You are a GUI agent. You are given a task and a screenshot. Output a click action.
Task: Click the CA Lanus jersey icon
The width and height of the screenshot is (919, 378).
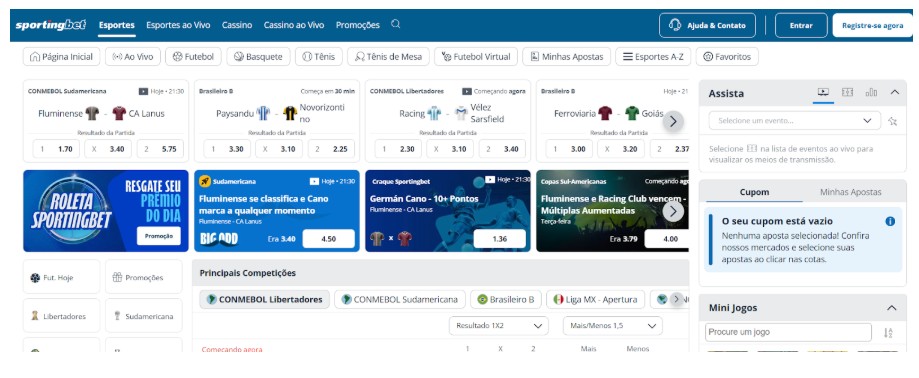click(120, 113)
